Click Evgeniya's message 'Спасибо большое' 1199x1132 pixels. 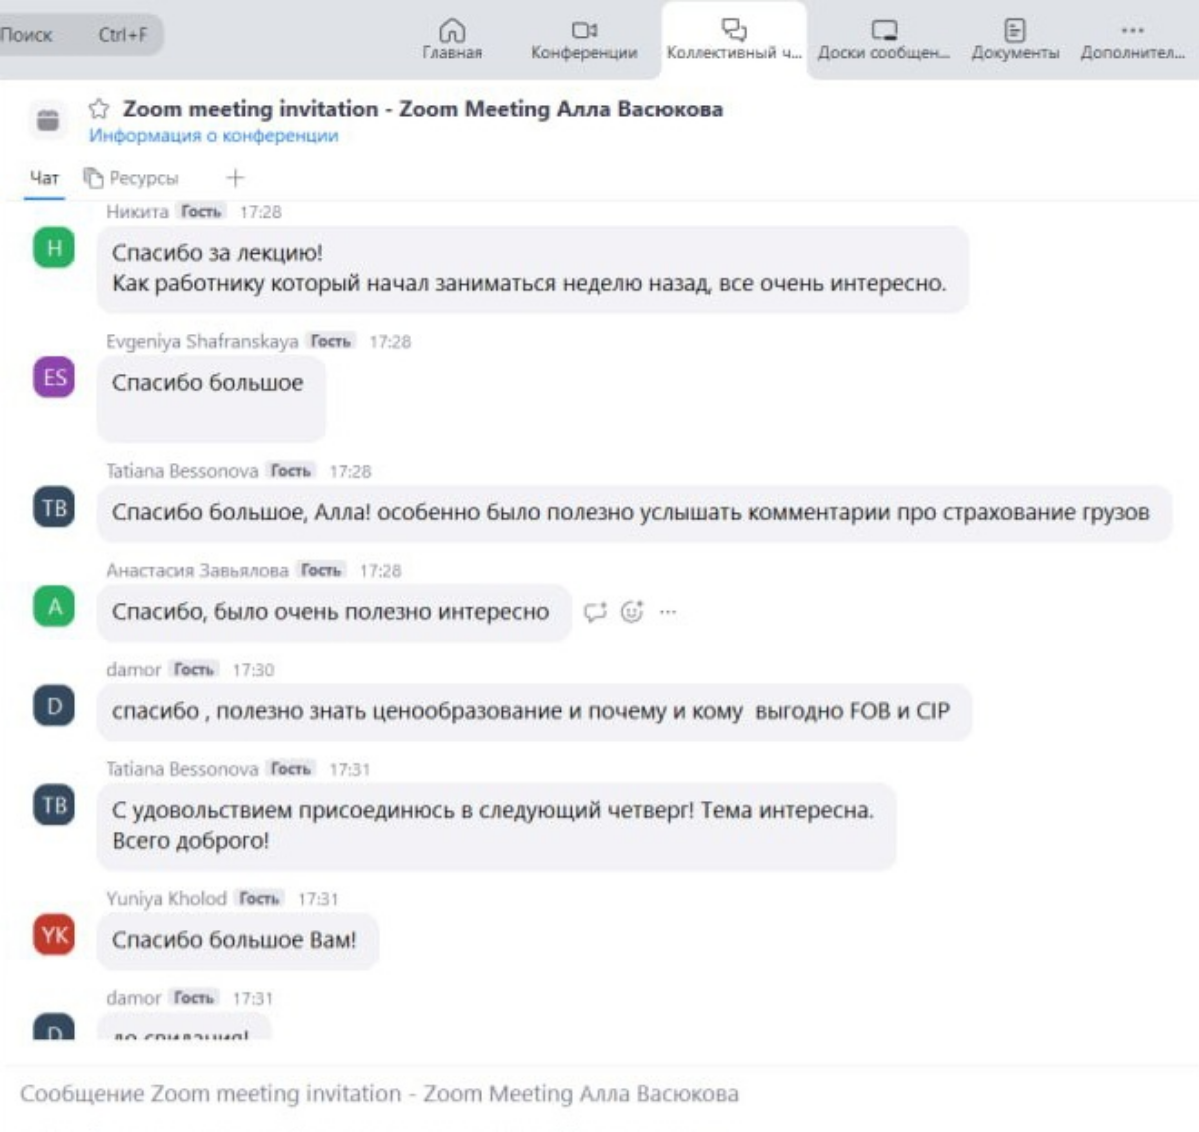pos(211,398)
